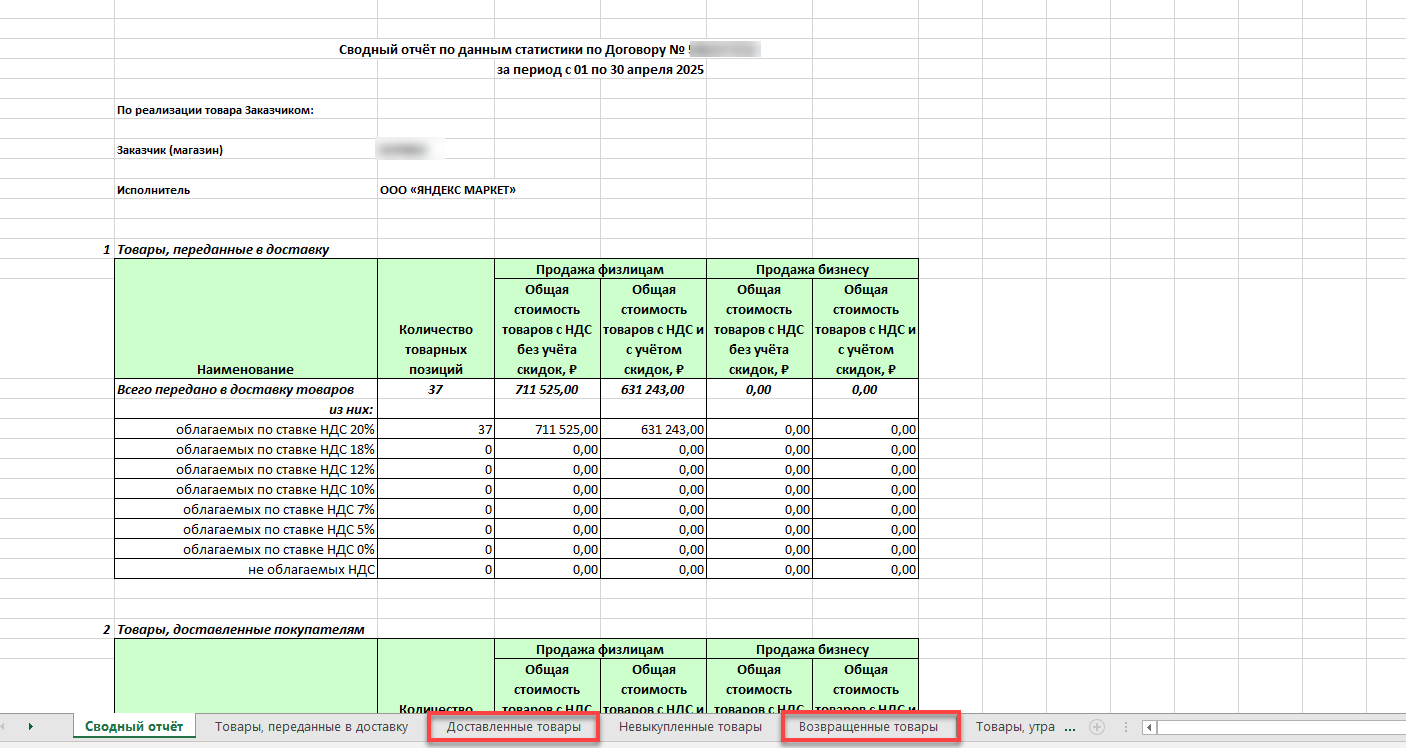
Task: Select row label облагаемых по ставке НДС 18%
Action: click(246, 449)
